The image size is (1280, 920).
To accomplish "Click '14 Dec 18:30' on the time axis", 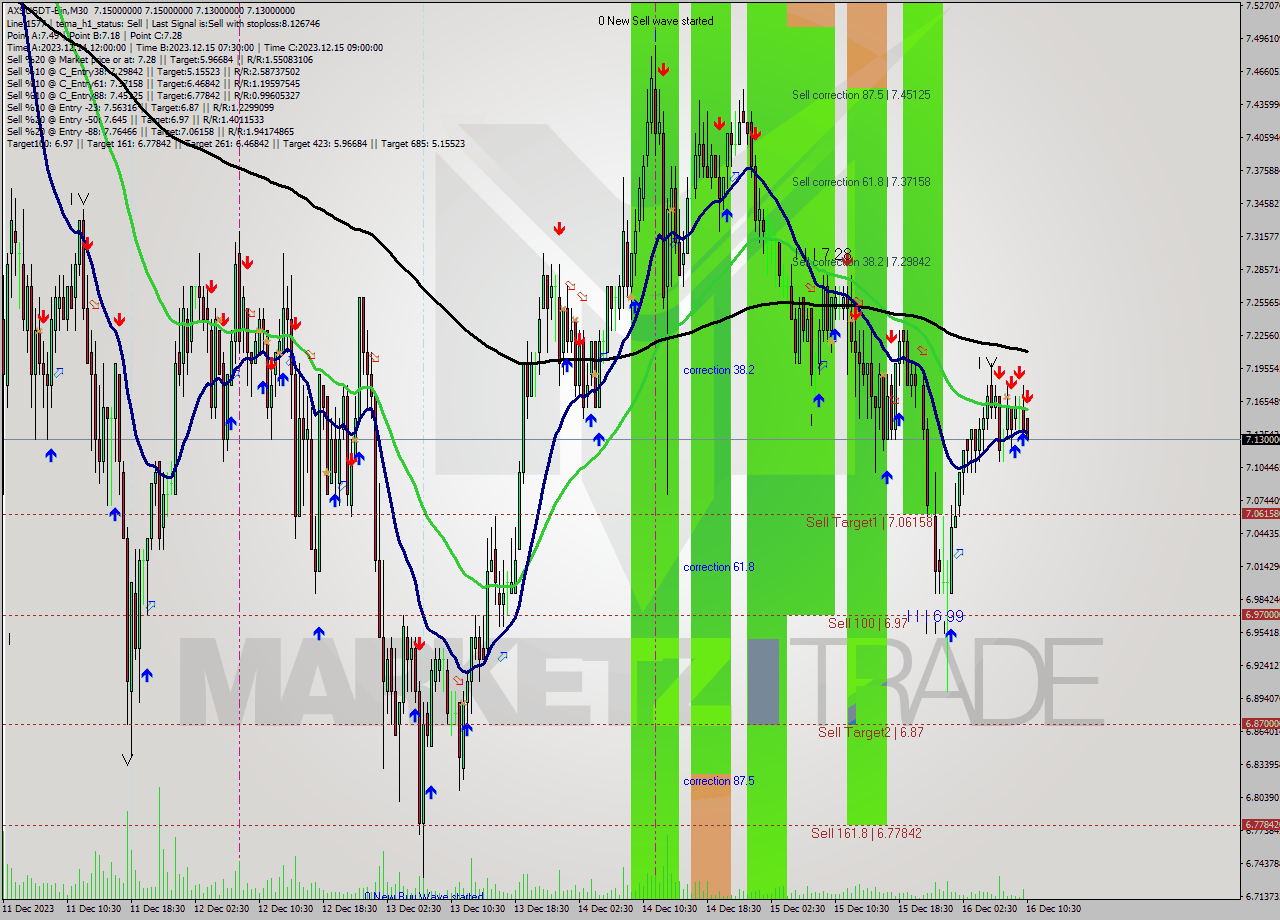I will click(x=734, y=909).
